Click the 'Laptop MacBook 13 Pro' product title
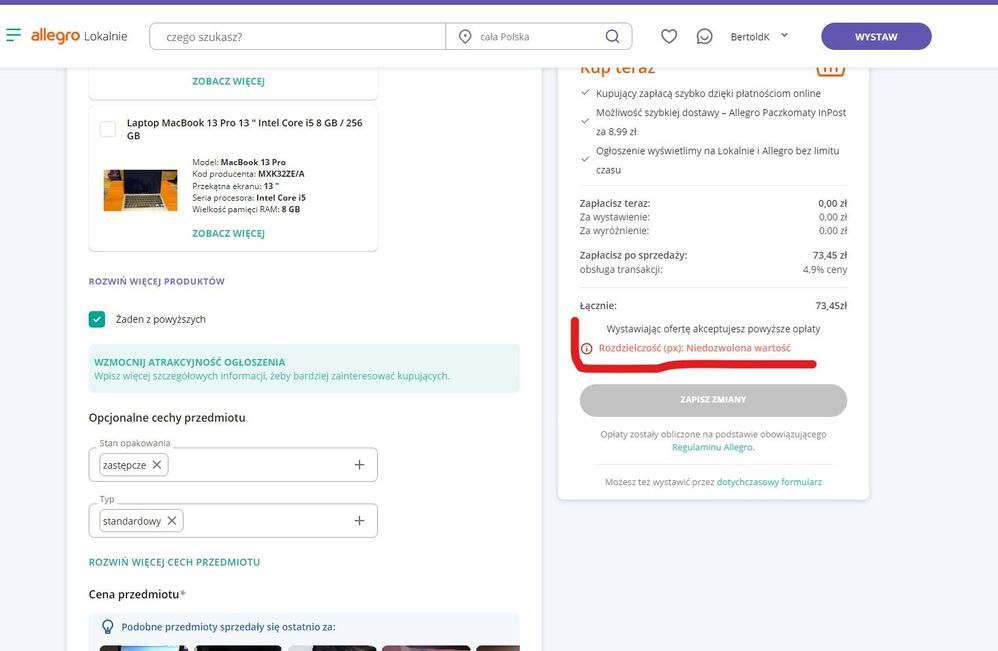998x651 pixels. 244,129
